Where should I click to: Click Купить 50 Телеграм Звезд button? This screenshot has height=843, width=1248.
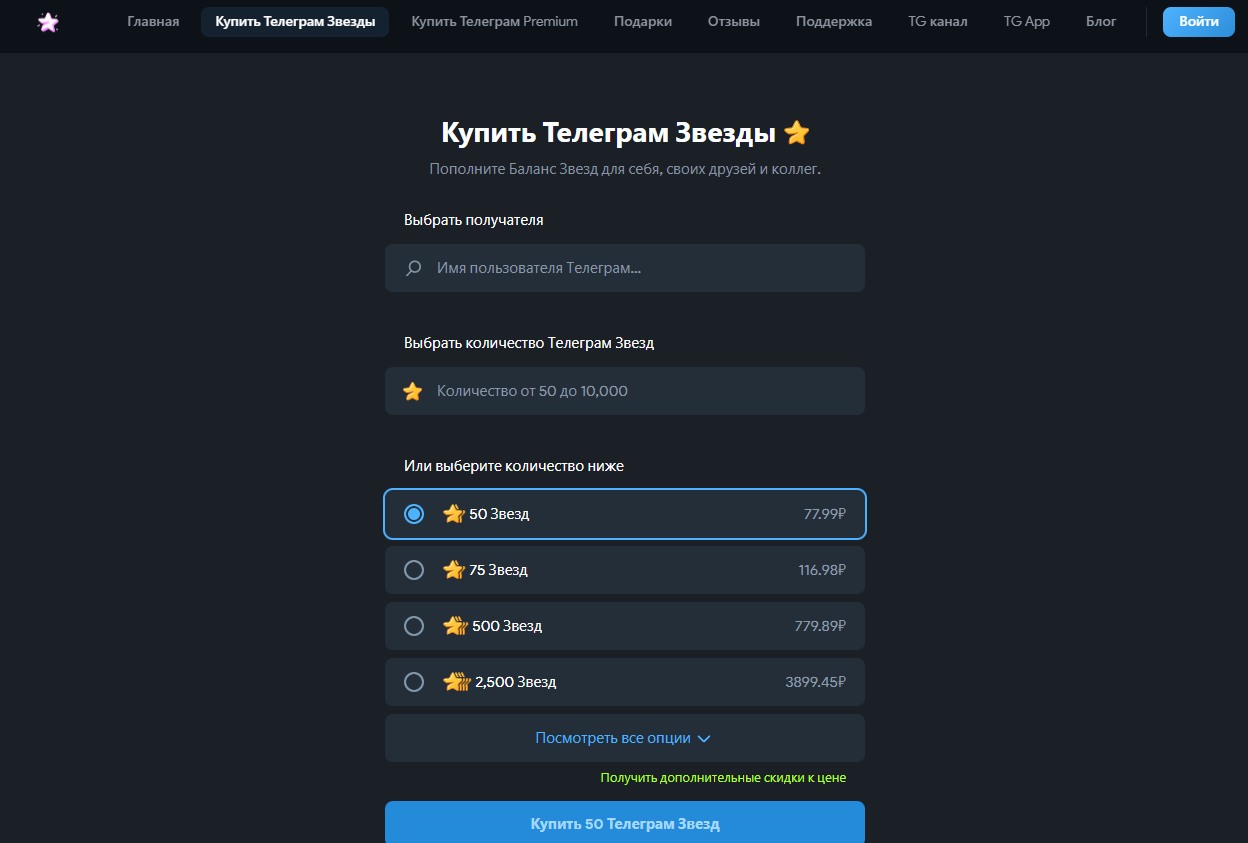(x=625, y=823)
